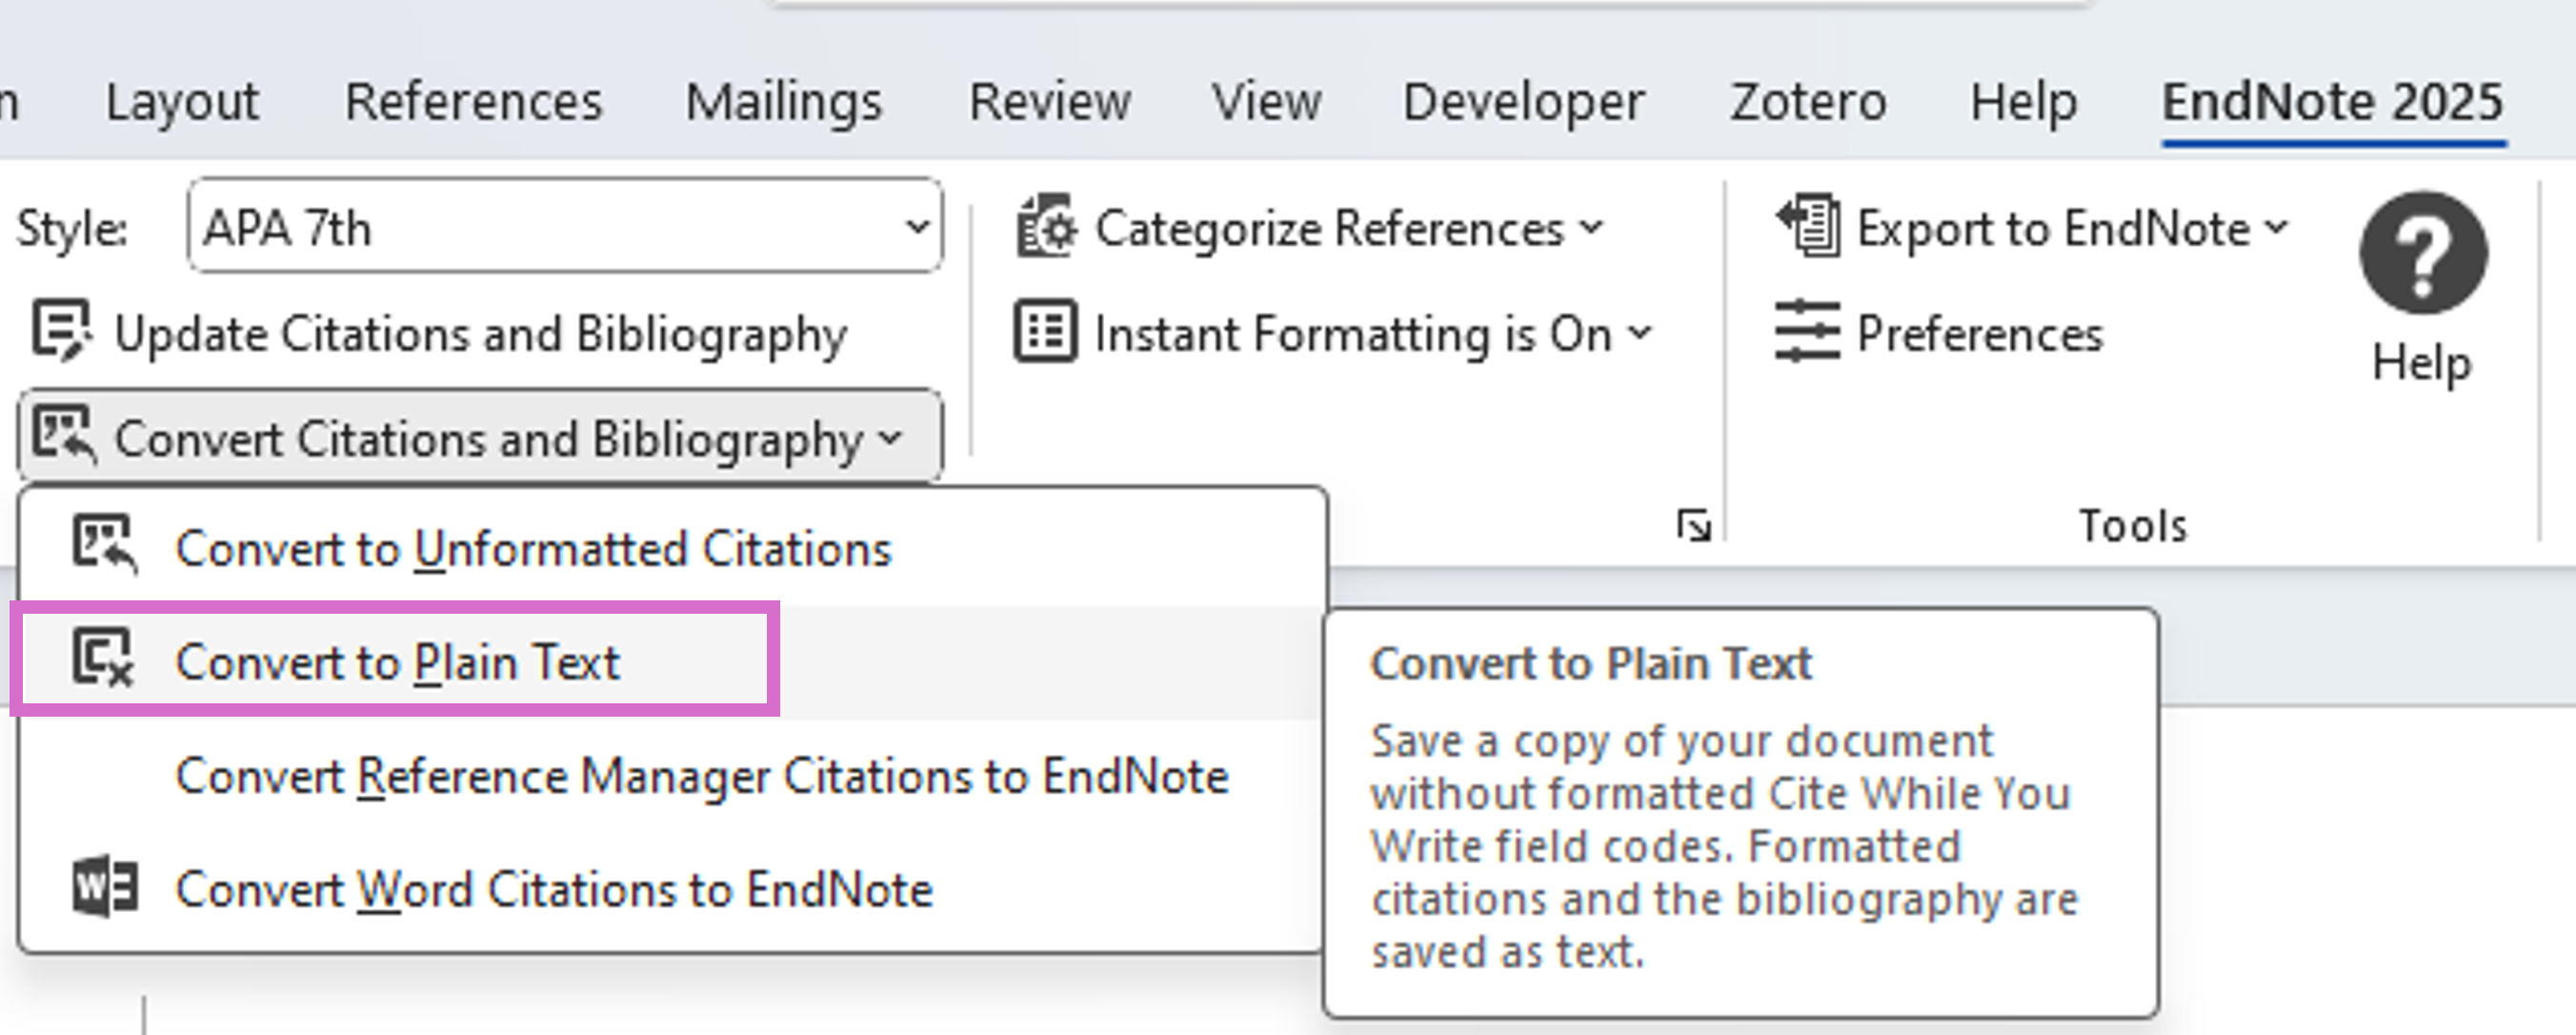Select Convert Reference Manager Citations to EndNote
Image resolution: width=2576 pixels, height=1035 pixels.
[x=702, y=776]
